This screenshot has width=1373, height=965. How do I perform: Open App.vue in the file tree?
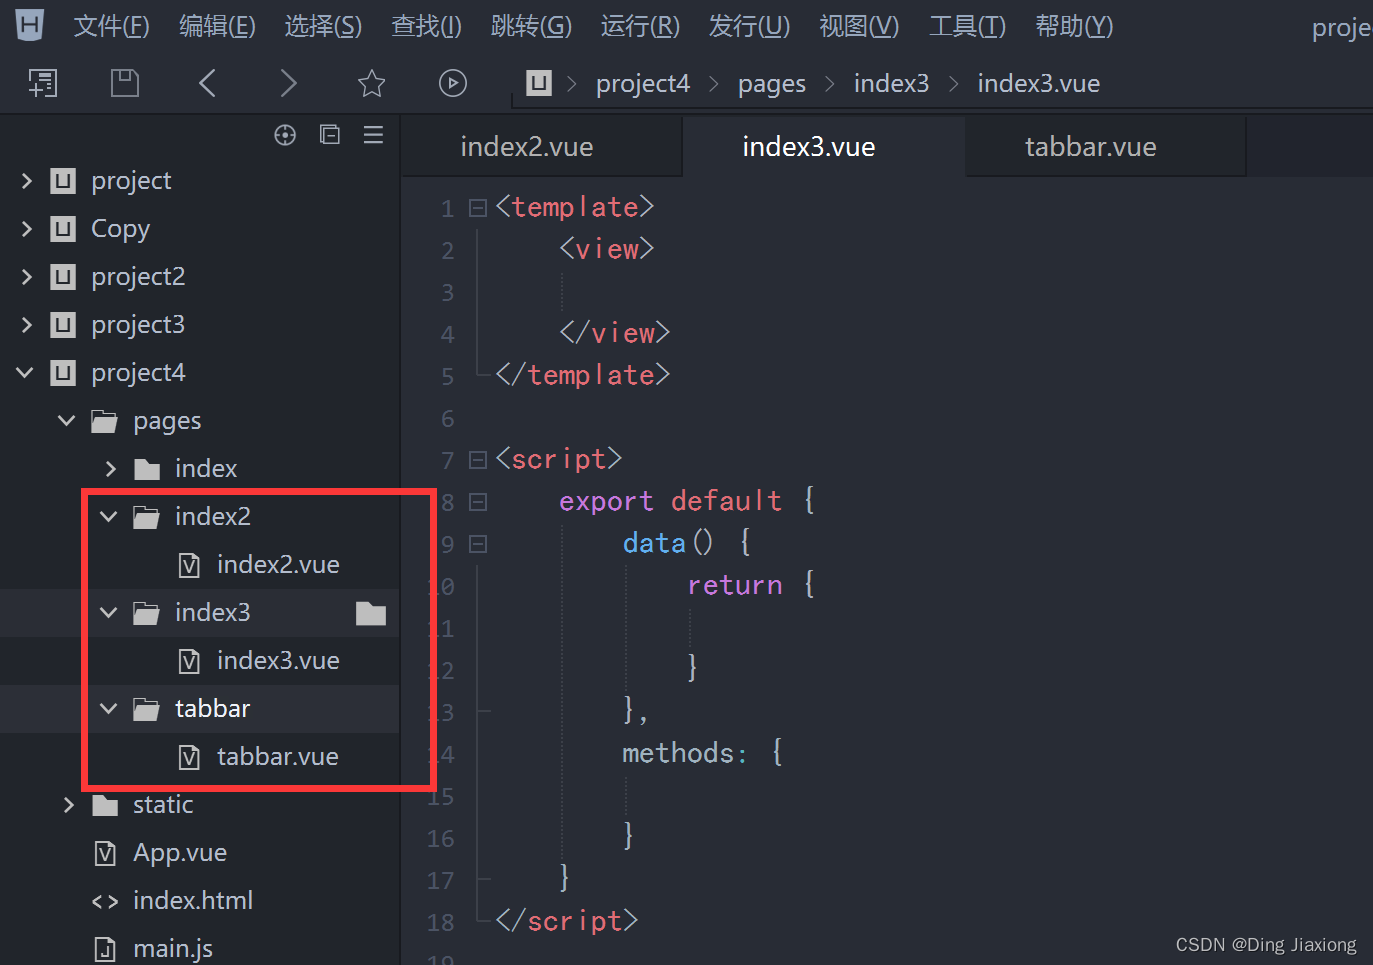[x=180, y=853]
